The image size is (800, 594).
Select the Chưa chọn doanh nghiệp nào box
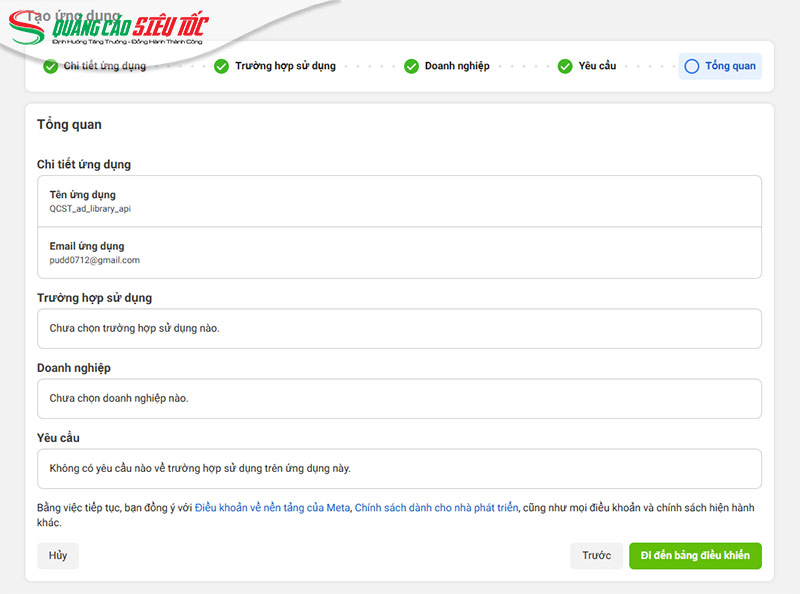click(399, 398)
